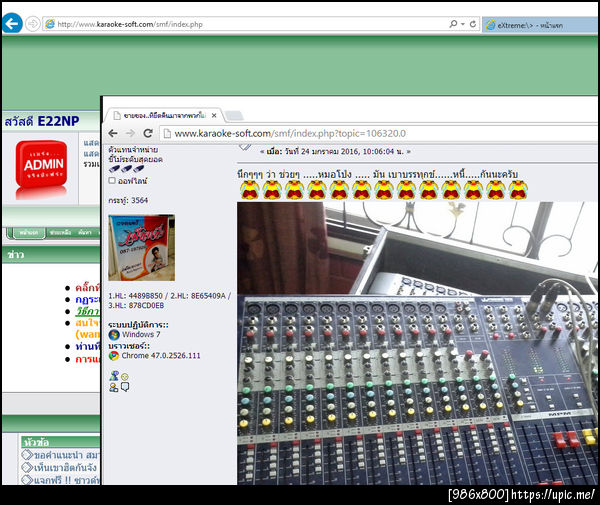Click the post date header 24 มกราคม 2016
Image resolution: width=600 pixels, height=505 pixels.
click(335, 152)
